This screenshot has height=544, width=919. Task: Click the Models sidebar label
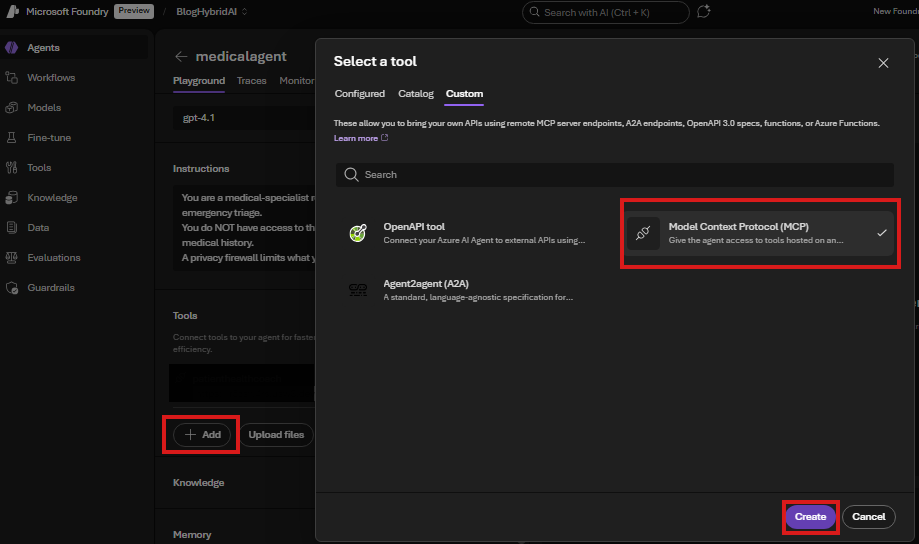point(44,107)
